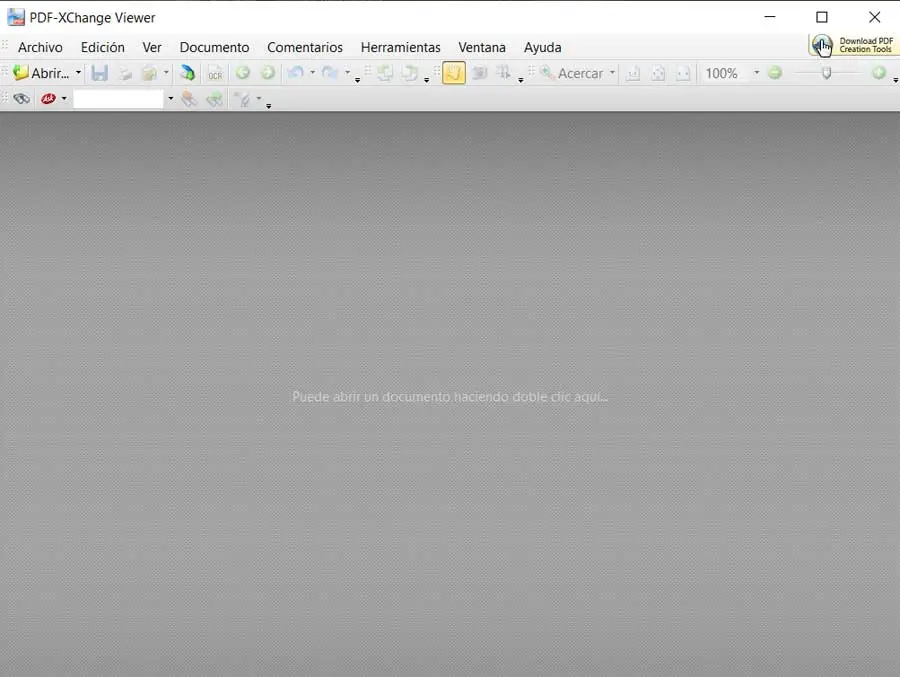Click the search options icon

coord(243,99)
